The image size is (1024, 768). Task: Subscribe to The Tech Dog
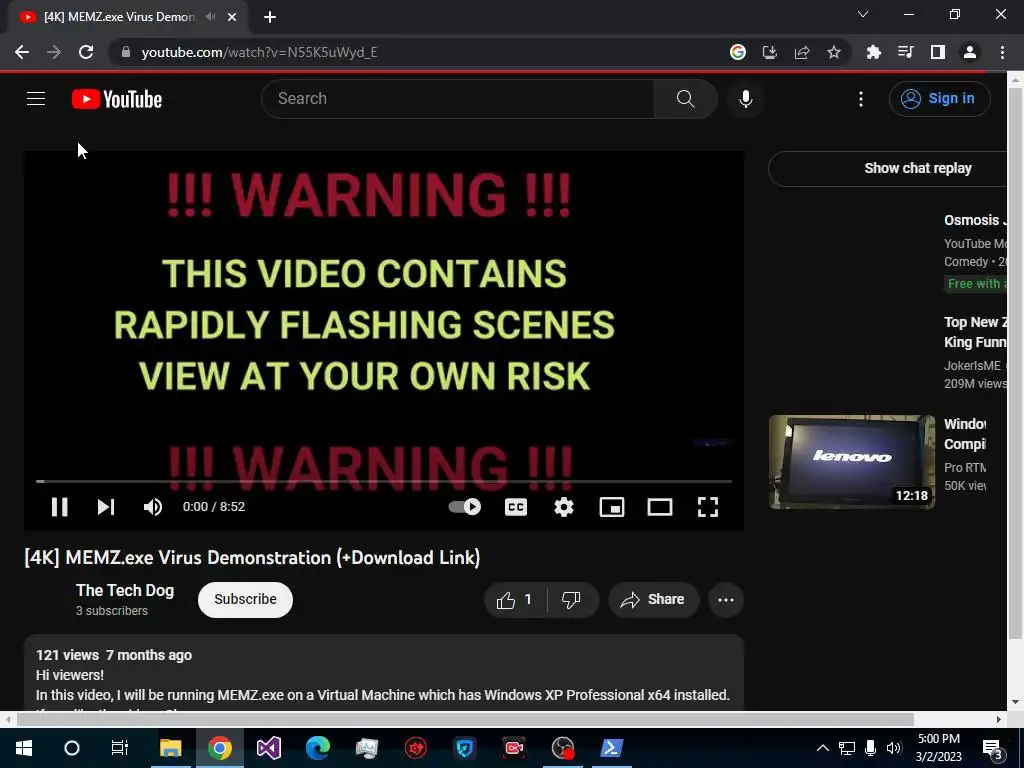245,600
